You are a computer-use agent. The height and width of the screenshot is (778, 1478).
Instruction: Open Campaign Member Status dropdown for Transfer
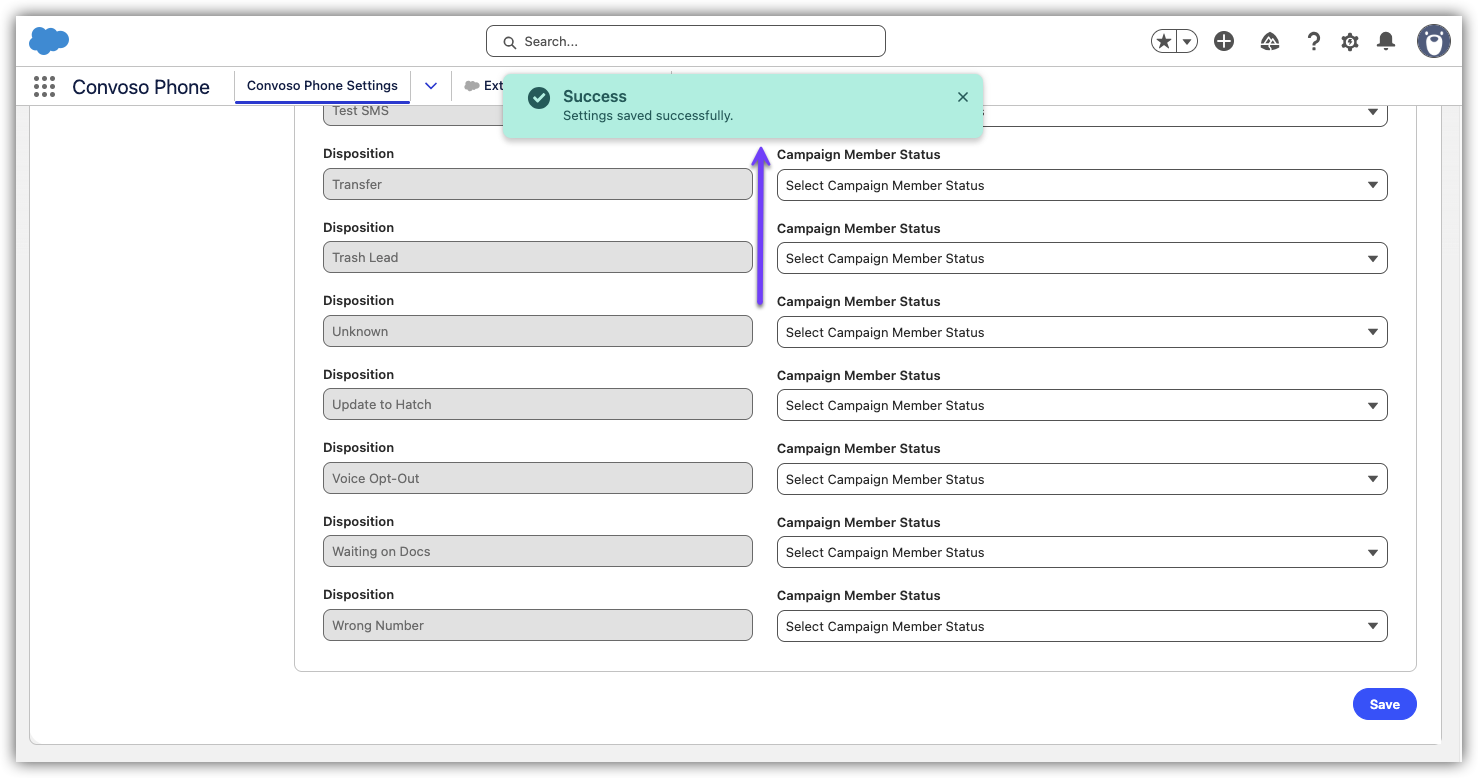pos(1081,185)
